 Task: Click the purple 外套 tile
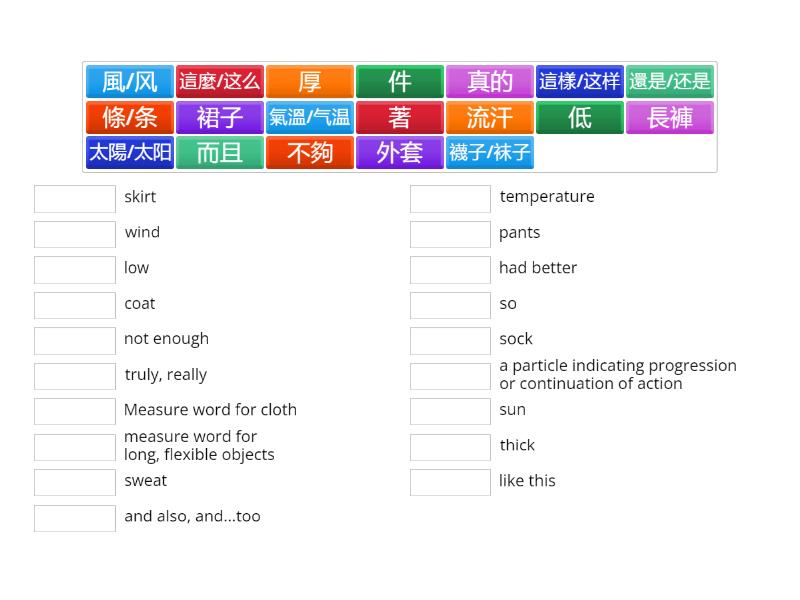click(x=400, y=153)
